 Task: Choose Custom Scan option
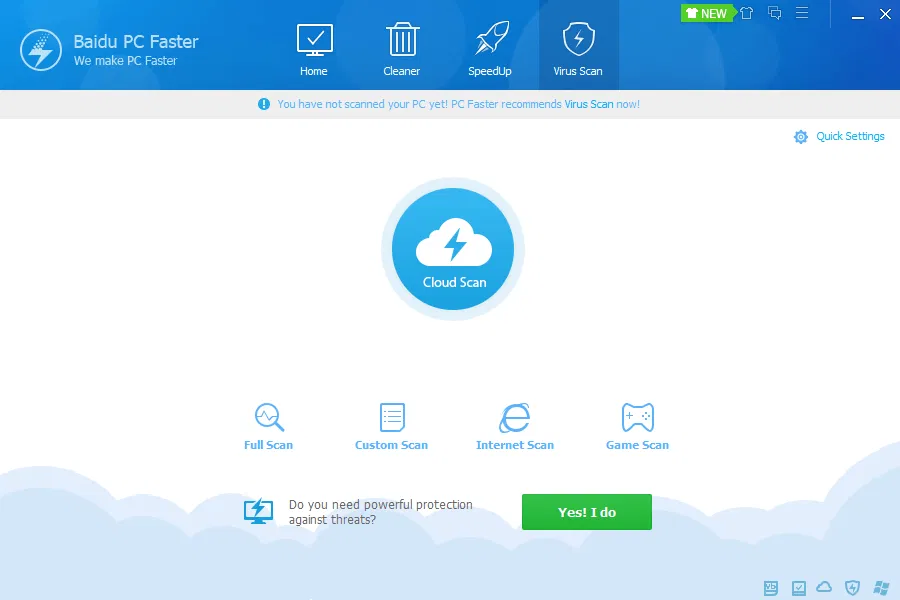(391, 427)
